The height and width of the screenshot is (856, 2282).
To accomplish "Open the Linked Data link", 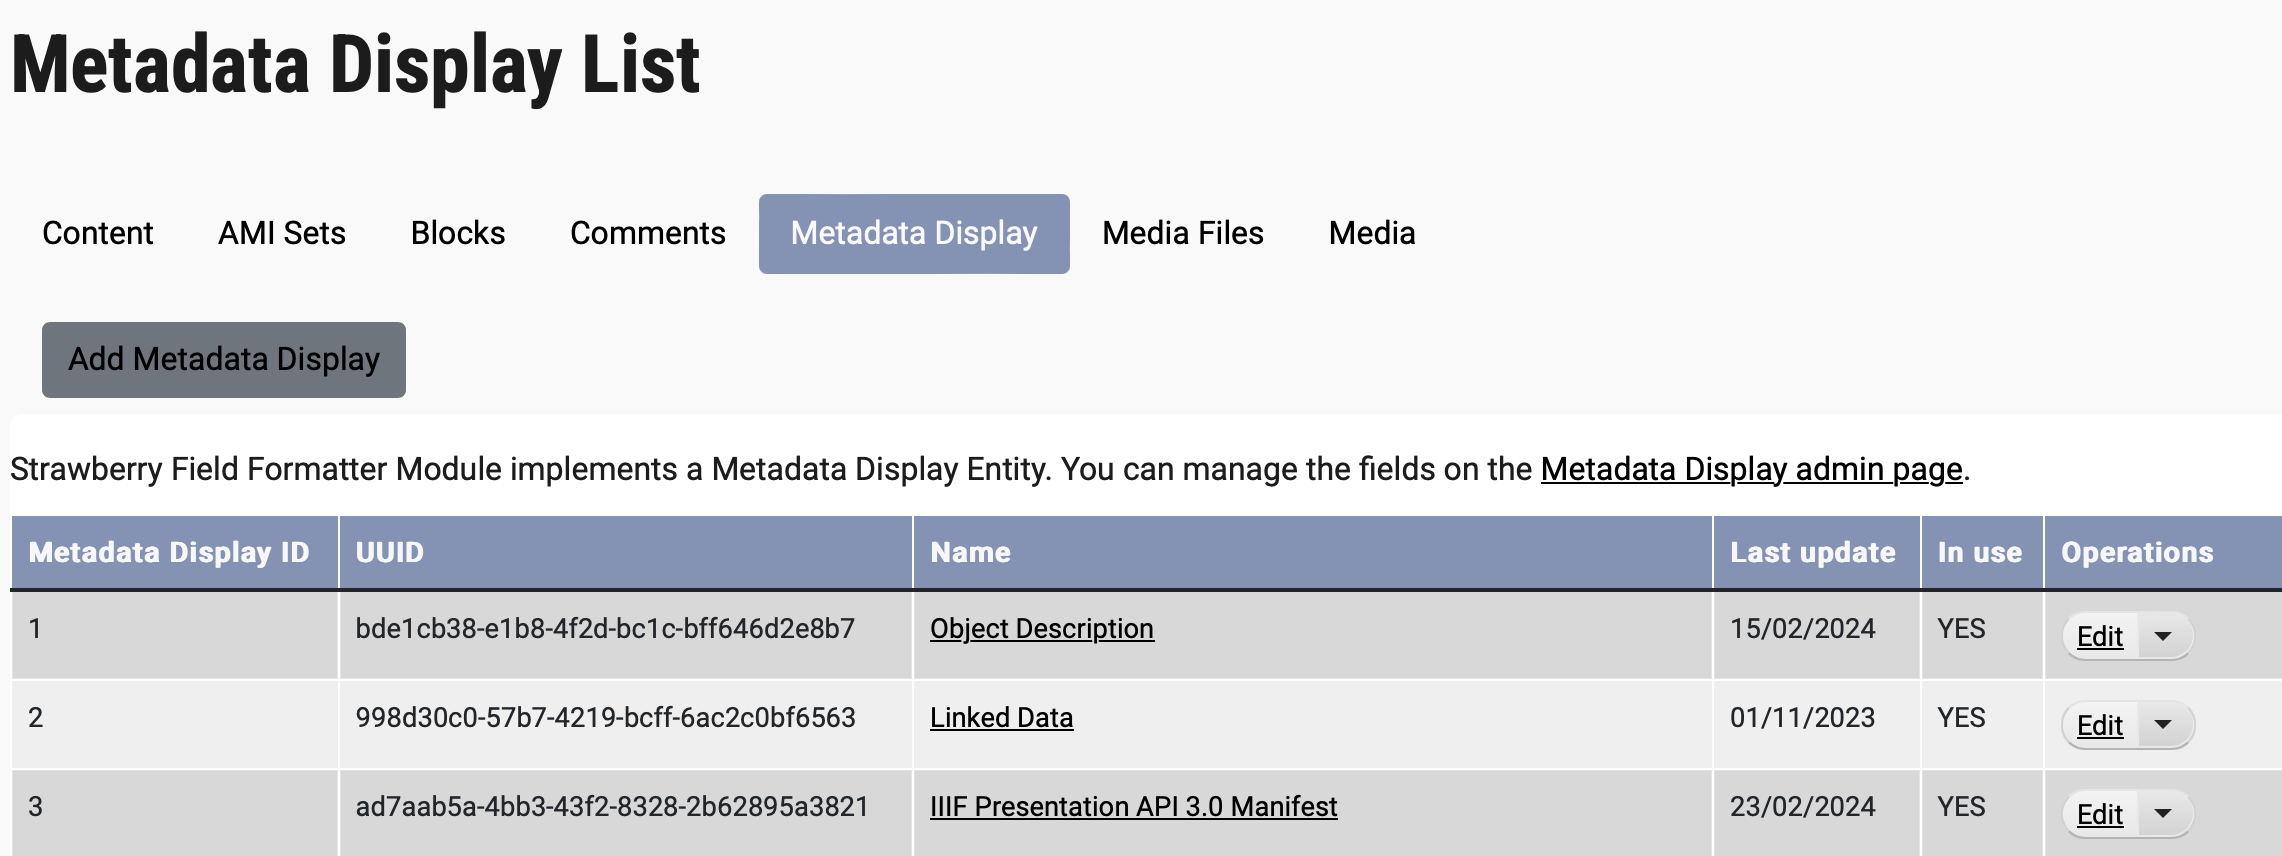I will (x=1001, y=718).
